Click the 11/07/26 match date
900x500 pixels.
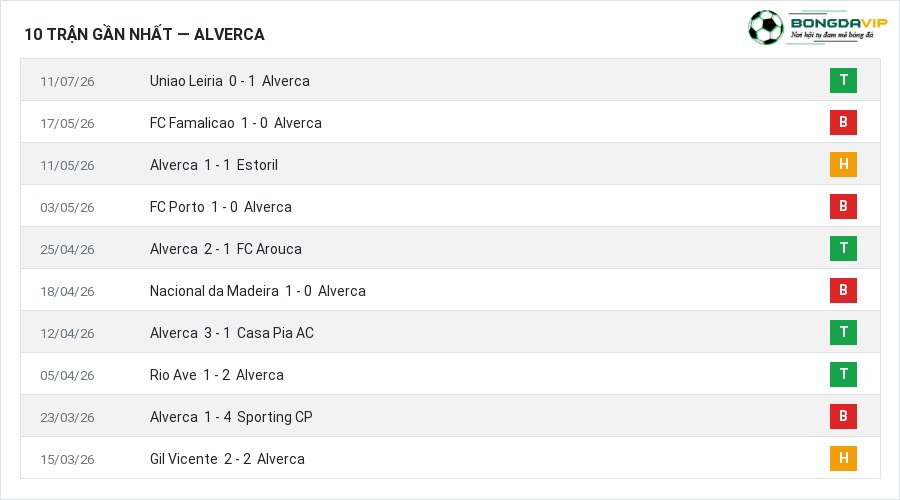point(67,82)
